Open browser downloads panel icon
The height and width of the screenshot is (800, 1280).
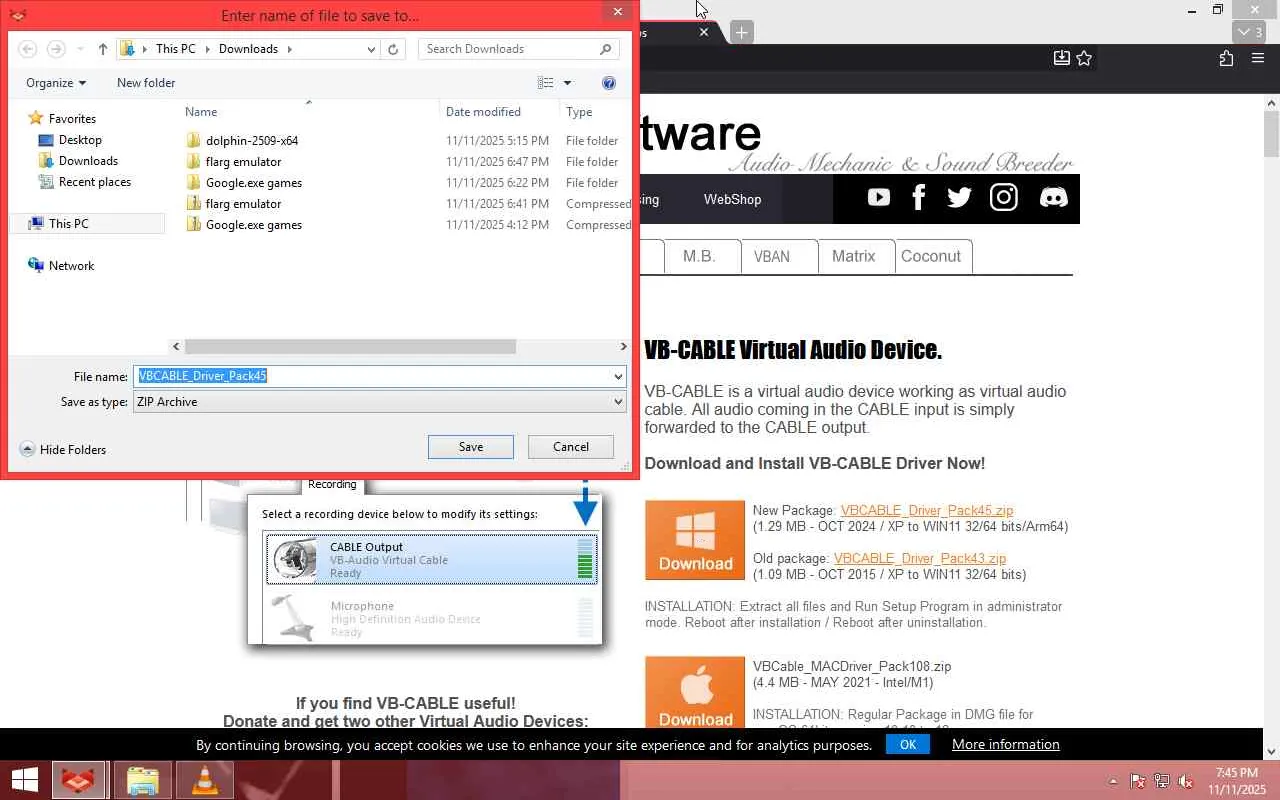(x=1062, y=59)
